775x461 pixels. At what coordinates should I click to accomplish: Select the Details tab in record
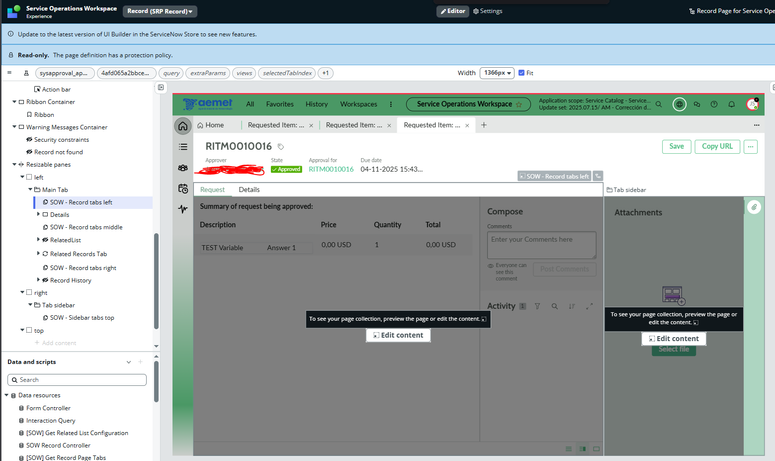[x=249, y=190]
